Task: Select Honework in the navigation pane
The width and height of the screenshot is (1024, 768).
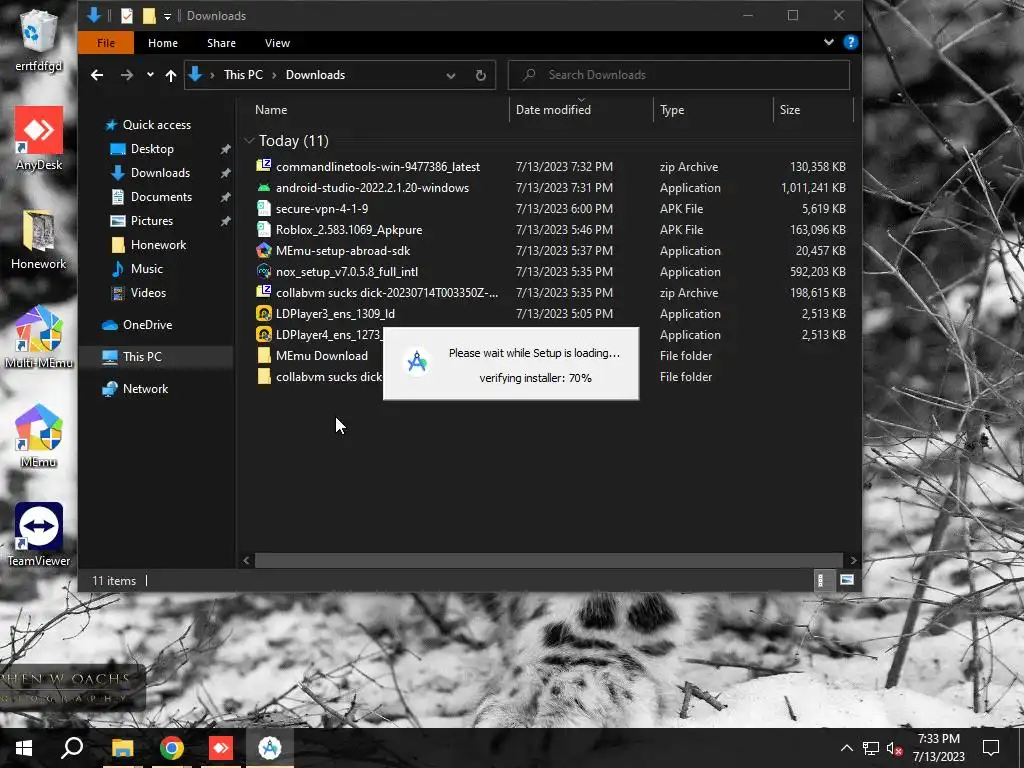Action: click(x=158, y=245)
